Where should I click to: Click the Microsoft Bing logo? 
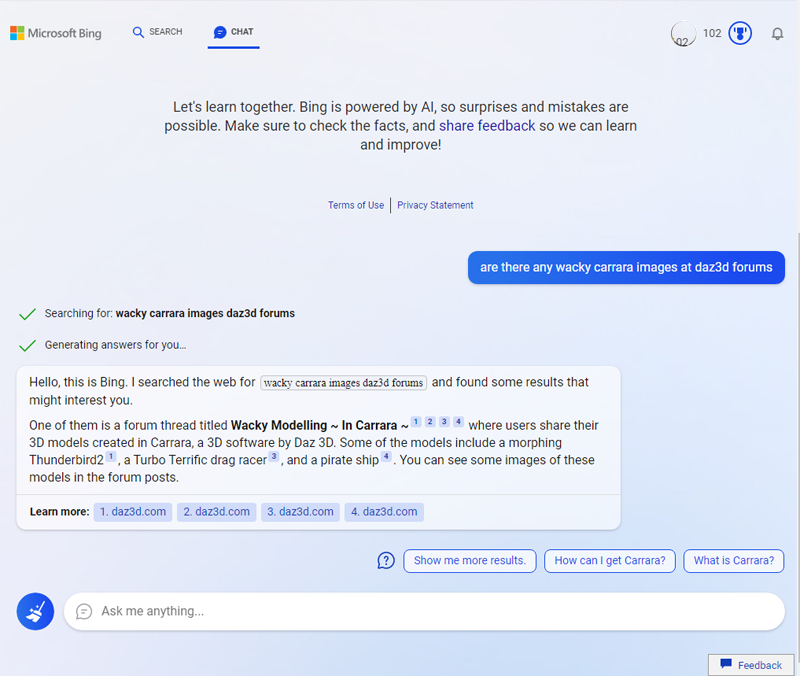coord(56,33)
